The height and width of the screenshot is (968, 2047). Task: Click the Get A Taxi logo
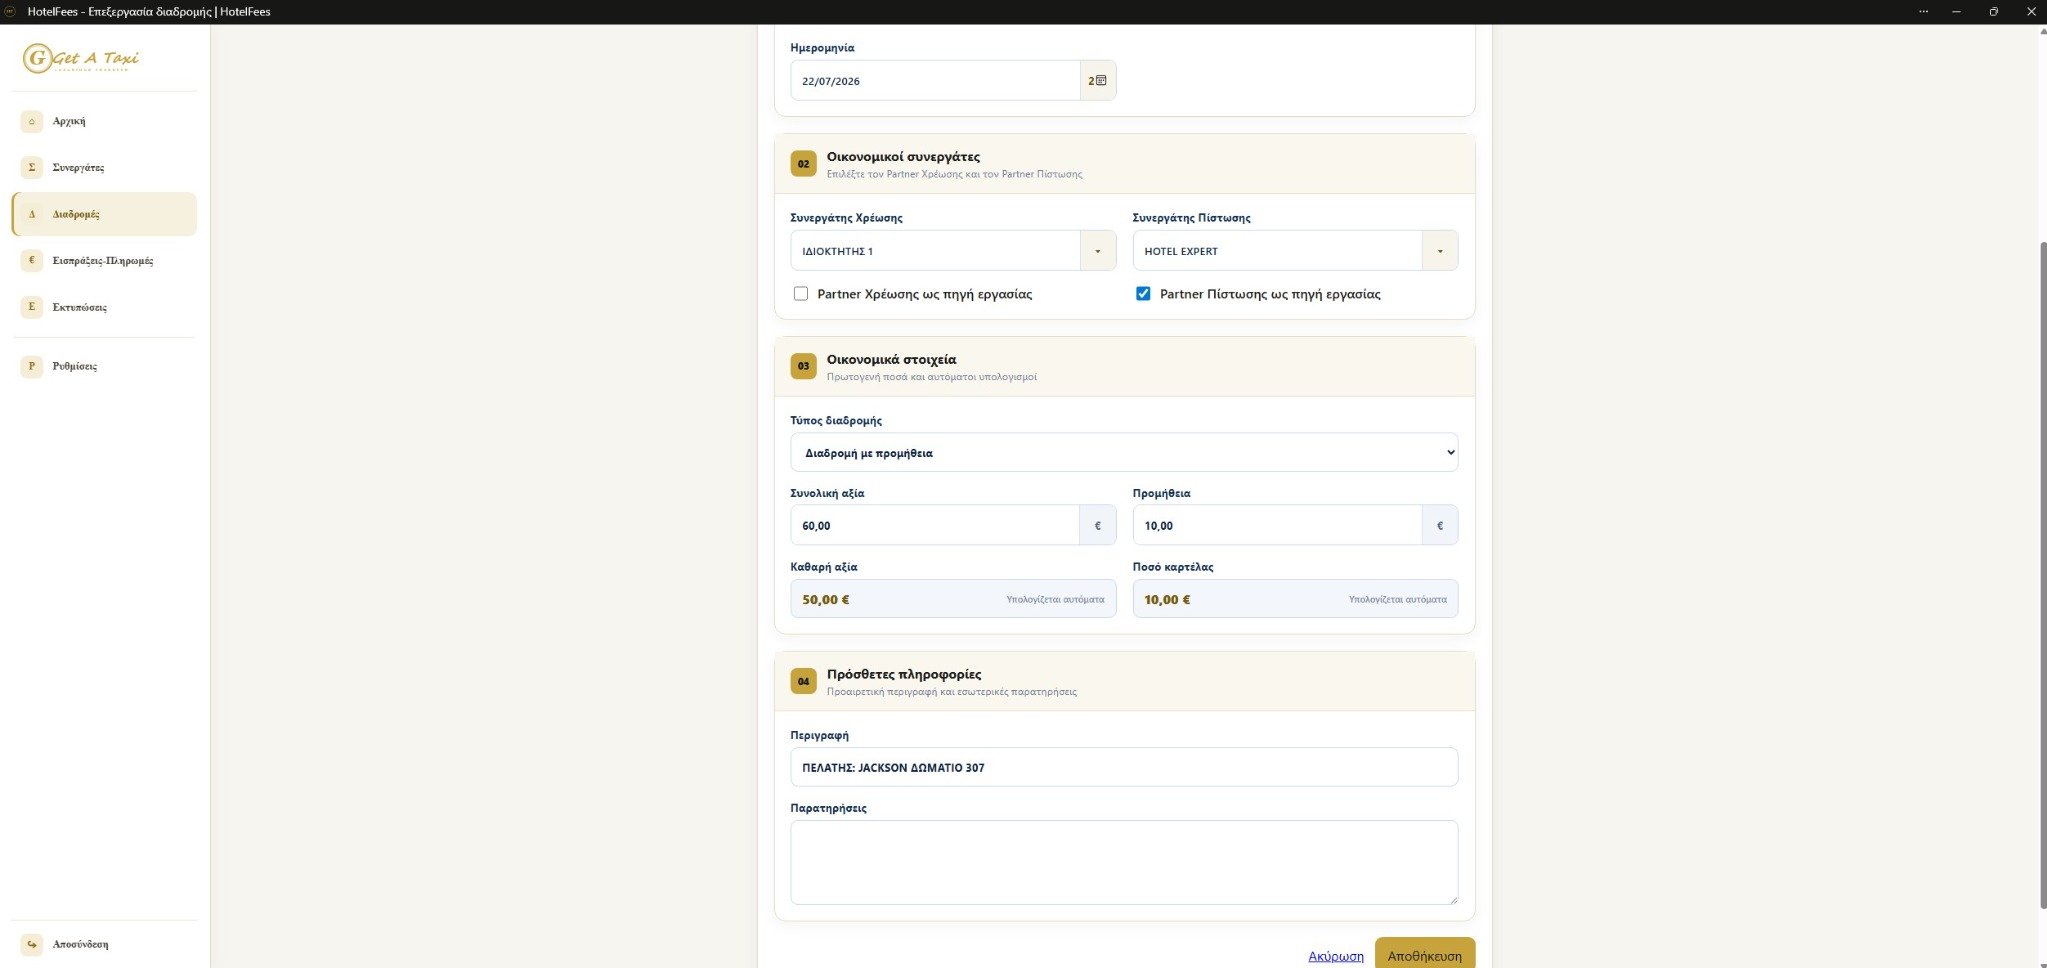(81, 58)
